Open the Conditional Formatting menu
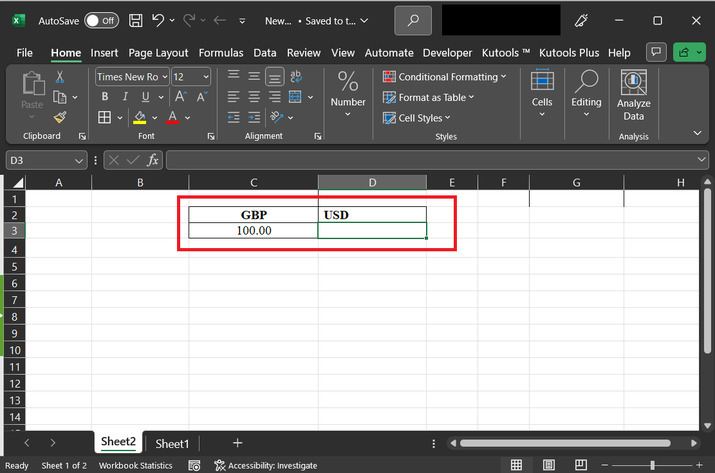Screen dimensions: 715x473 tap(445, 77)
